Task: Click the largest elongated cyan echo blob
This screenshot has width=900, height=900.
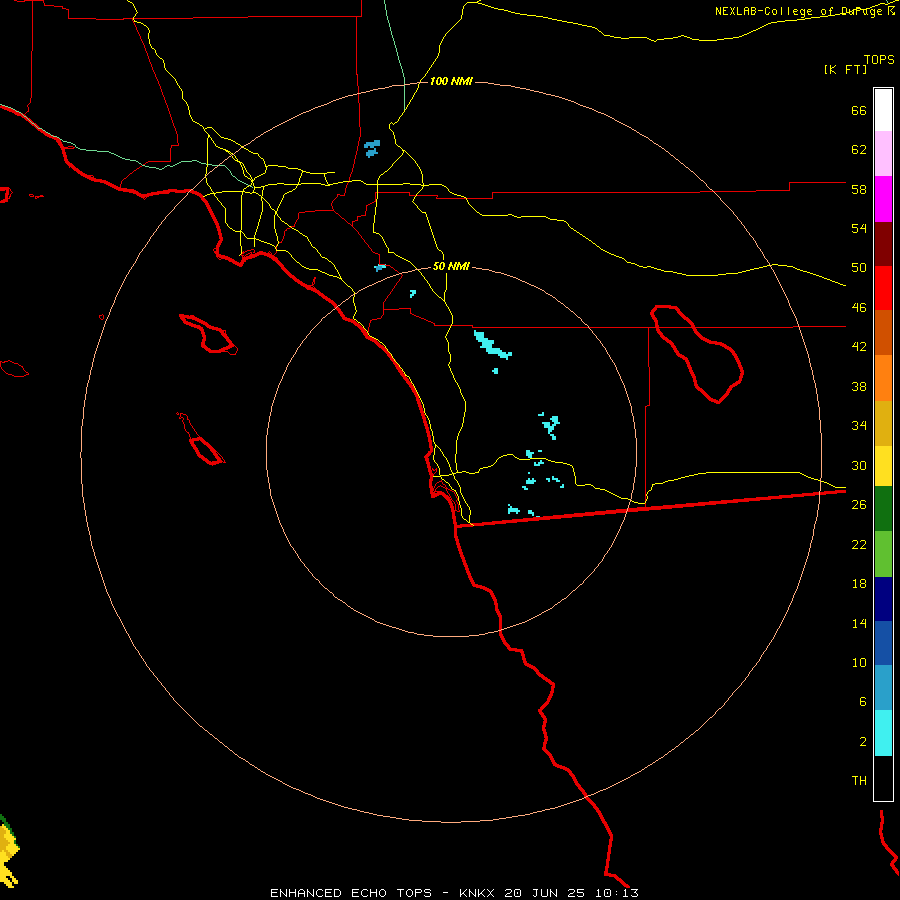Action: tap(492, 344)
